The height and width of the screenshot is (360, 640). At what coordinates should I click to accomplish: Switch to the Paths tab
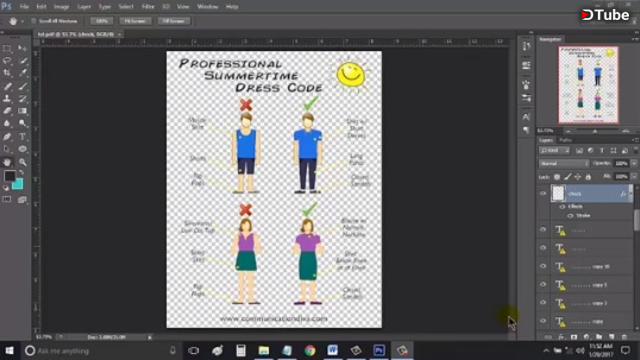565,140
